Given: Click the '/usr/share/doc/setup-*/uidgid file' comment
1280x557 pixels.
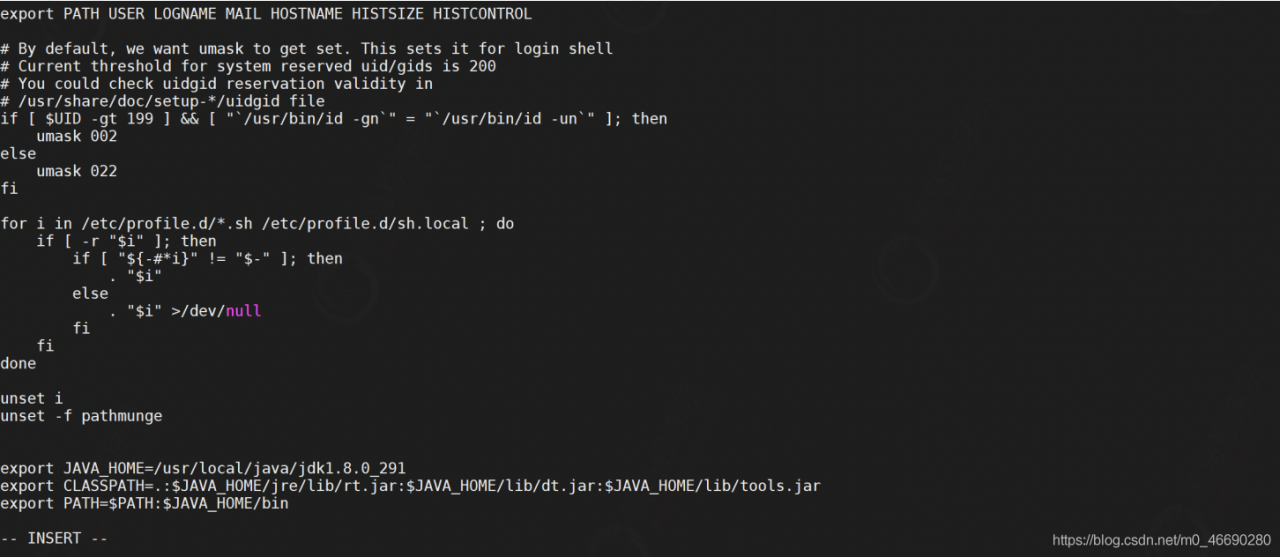Looking at the screenshot, I should [x=162, y=101].
